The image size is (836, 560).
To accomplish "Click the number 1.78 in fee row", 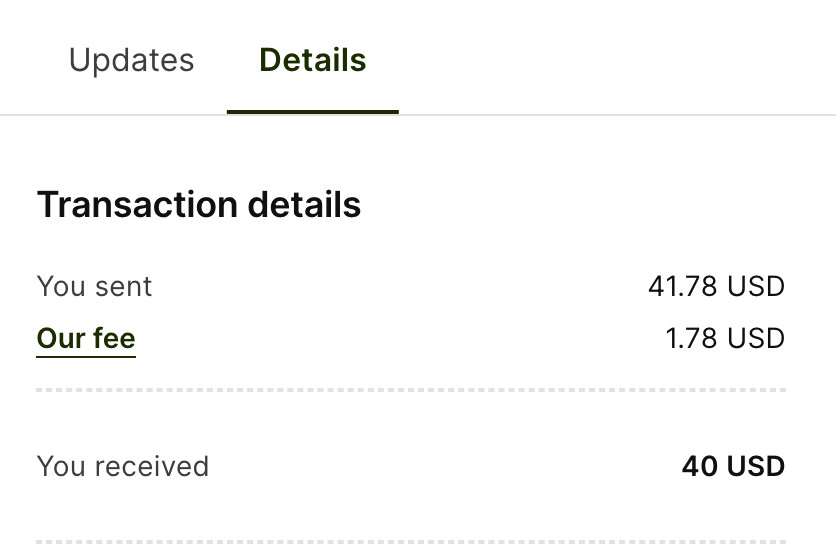I will 692,338.
